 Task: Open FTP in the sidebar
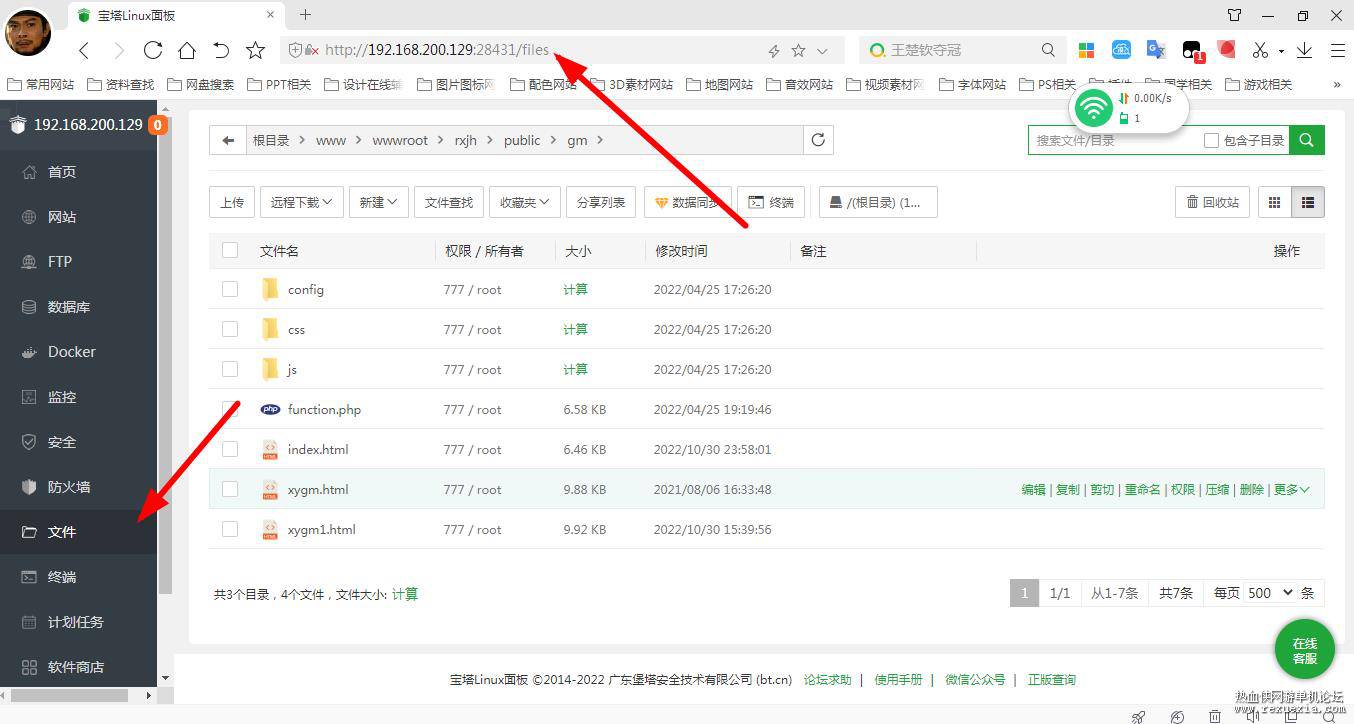(x=60, y=262)
